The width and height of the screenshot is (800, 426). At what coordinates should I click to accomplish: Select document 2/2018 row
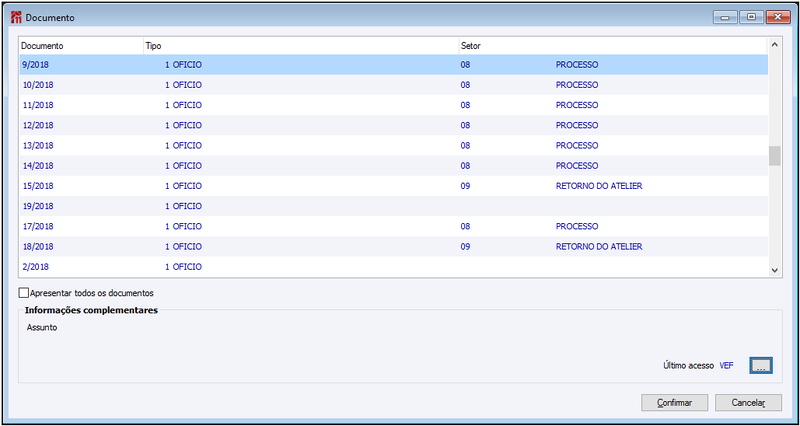pyautogui.click(x=393, y=267)
